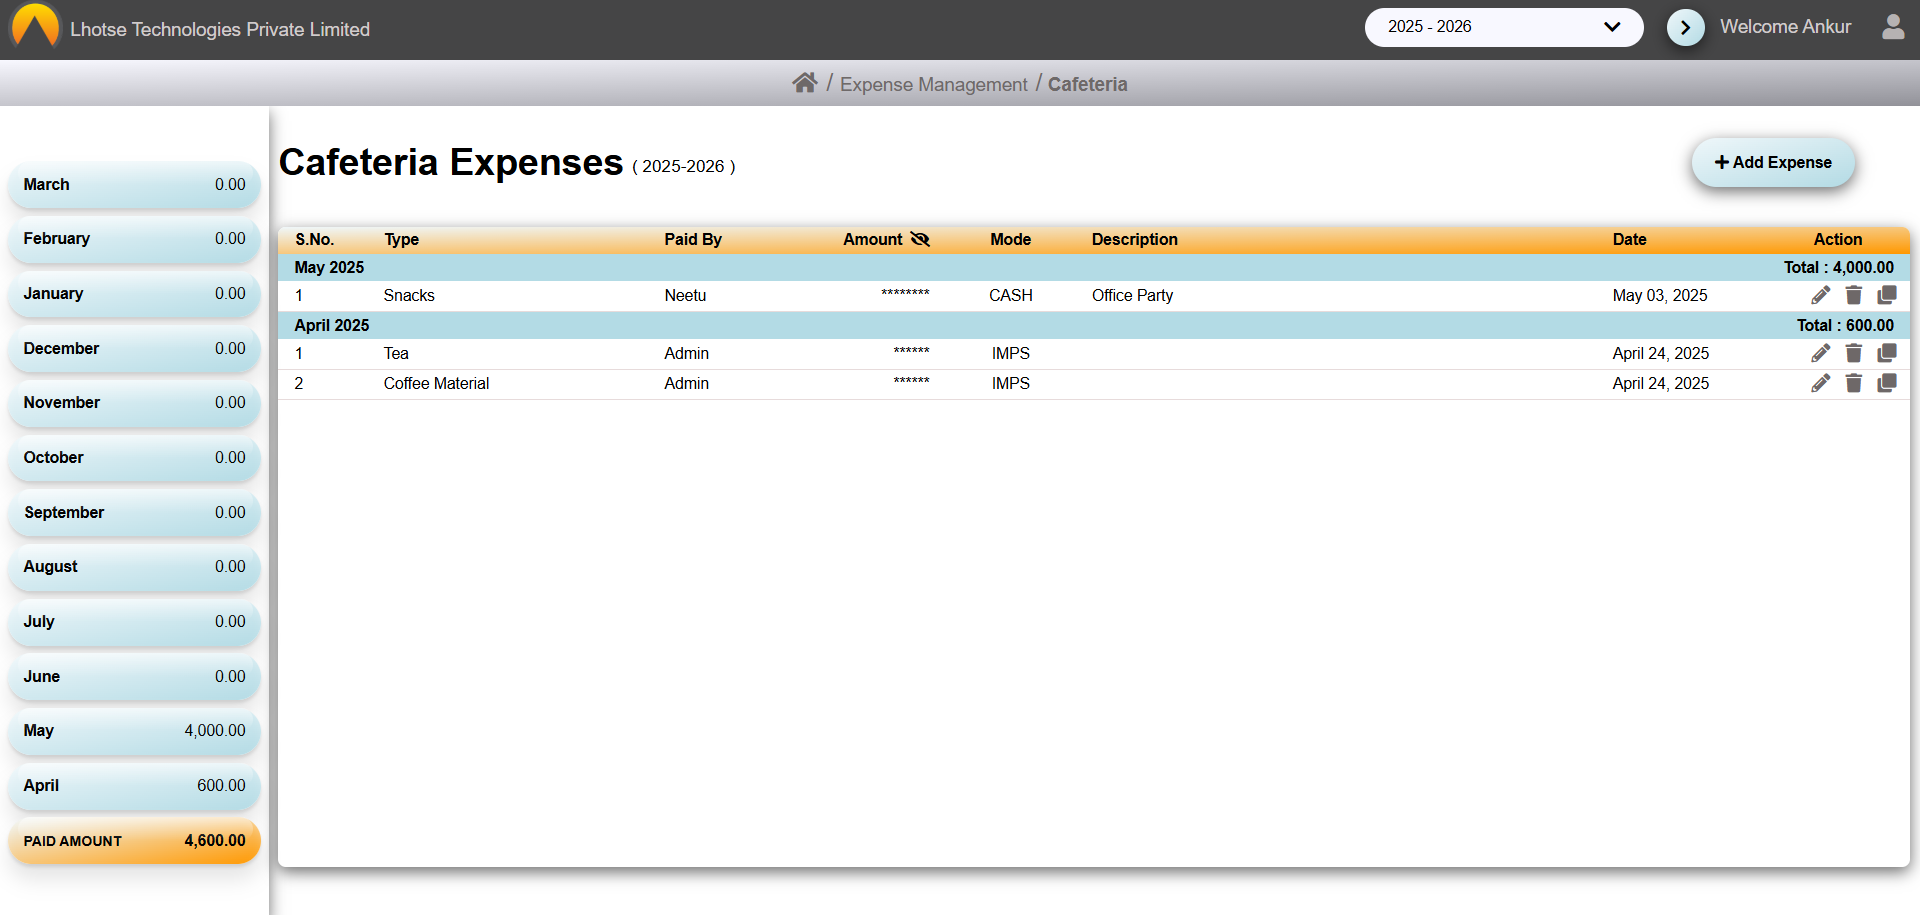Click the PAID AMOUNT total card
Screen dimensions: 1920x915
134,841
